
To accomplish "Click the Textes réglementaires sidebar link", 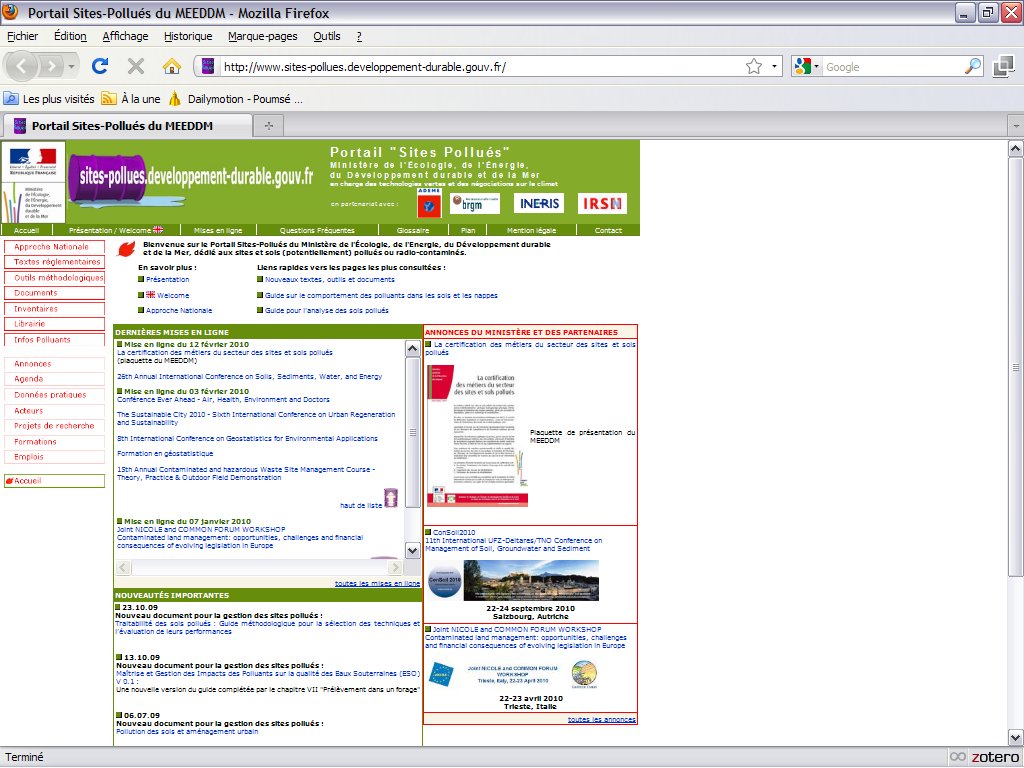I will pyautogui.click(x=56, y=262).
